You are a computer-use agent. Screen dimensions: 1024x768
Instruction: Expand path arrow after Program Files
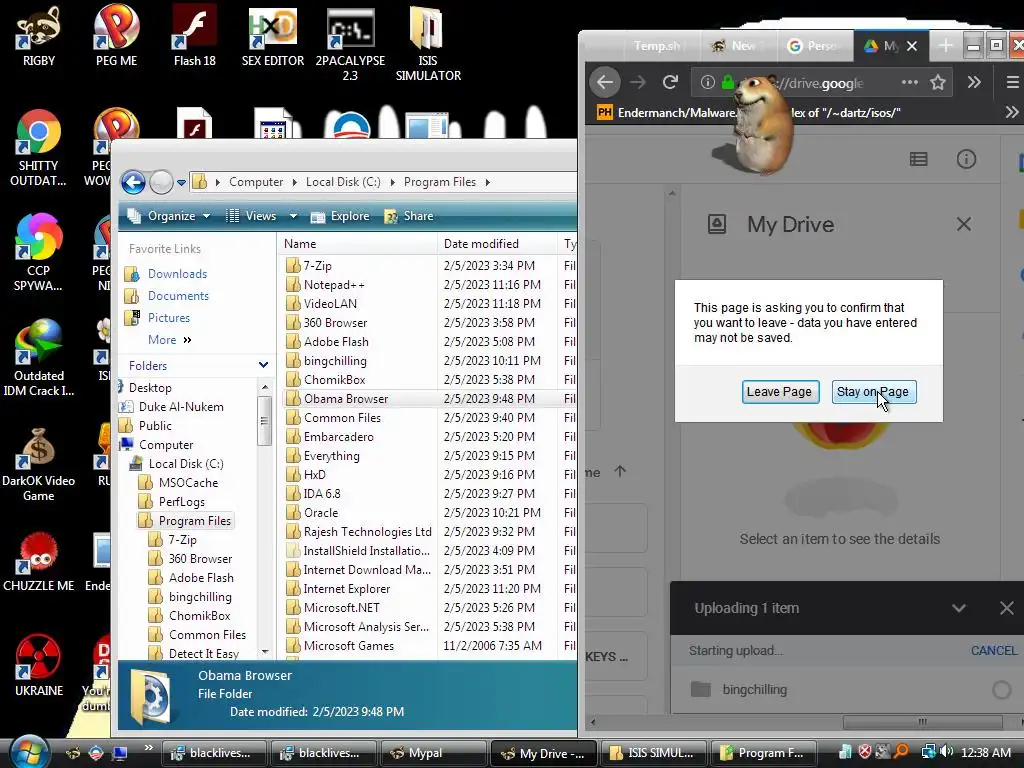pos(487,182)
